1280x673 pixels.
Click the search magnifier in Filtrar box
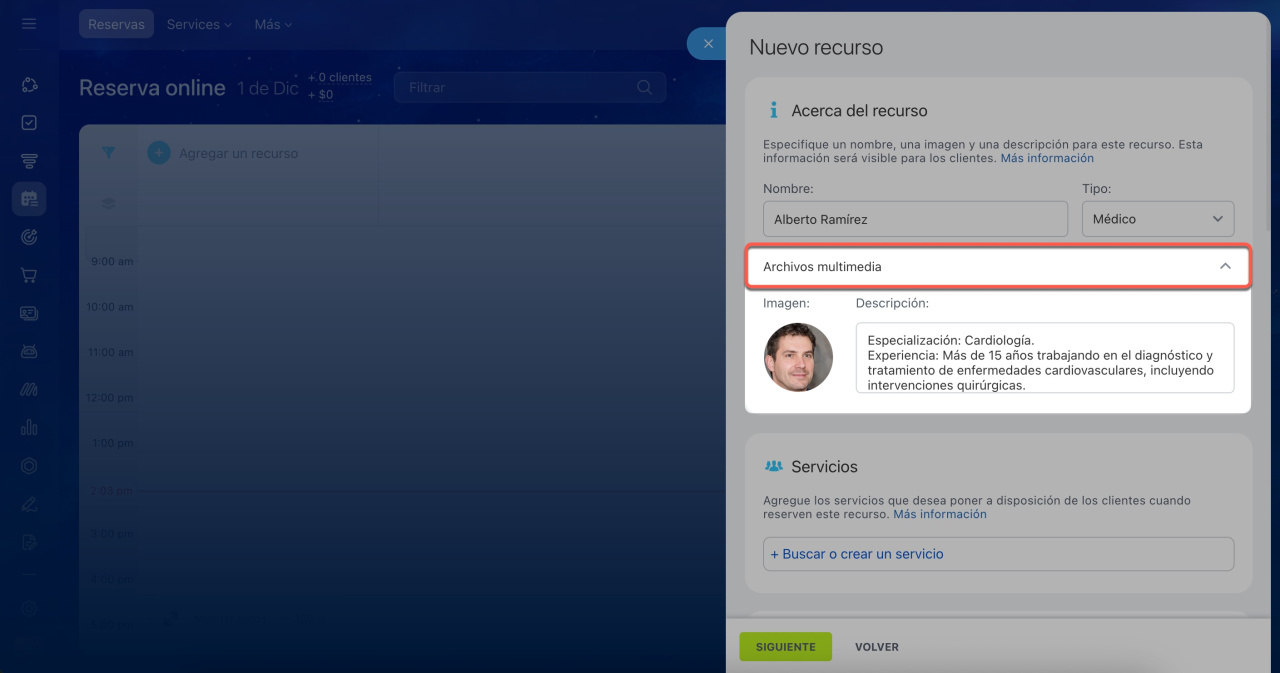click(x=645, y=88)
